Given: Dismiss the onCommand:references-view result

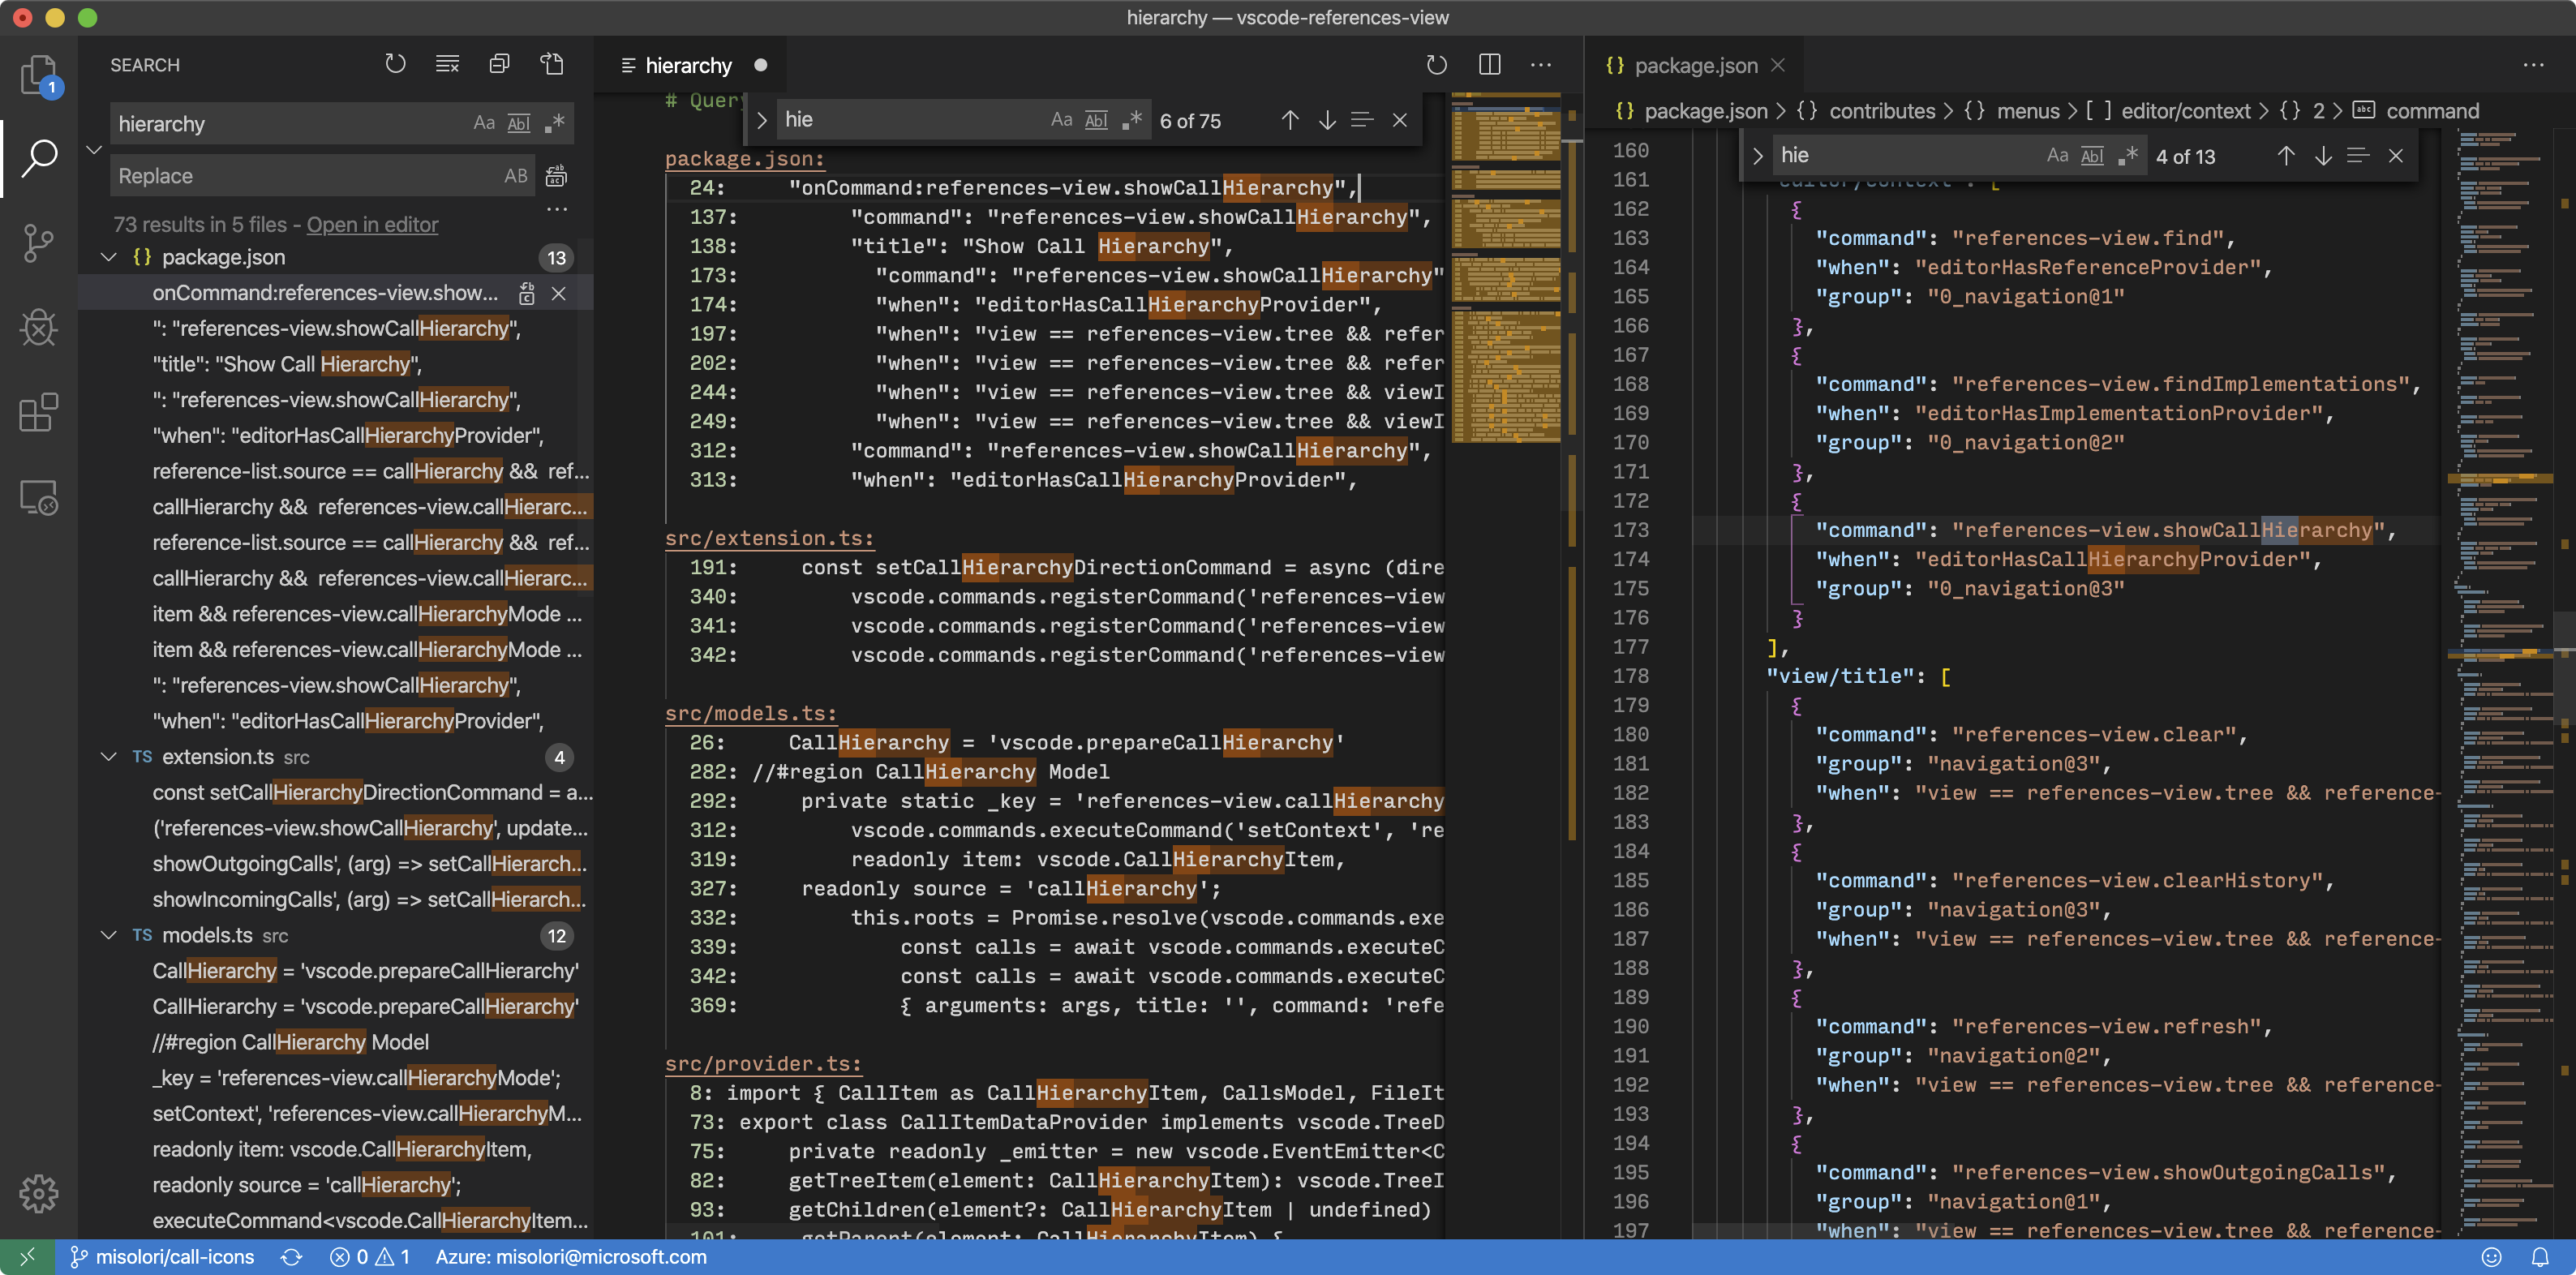Looking at the screenshot, I should (x=559, y=293).
